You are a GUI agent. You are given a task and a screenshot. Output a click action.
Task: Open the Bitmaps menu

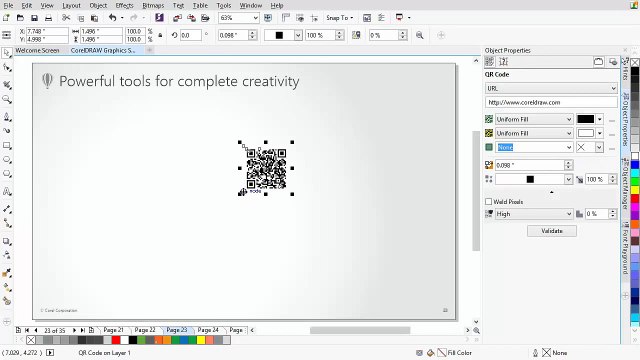click(153, 5)
